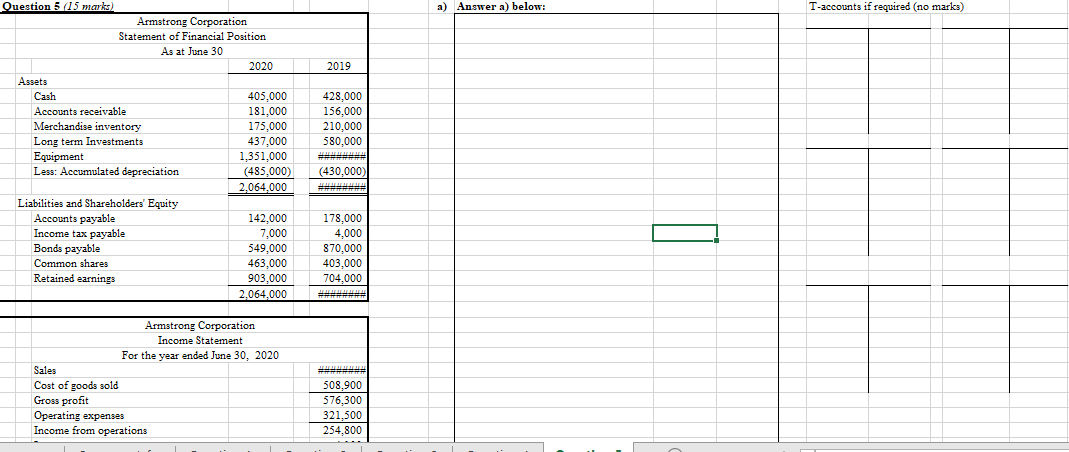Click Accounts payable value 178,000
Screen dimensions: 1069x452
pyautogui.click(x=344, y=219)
